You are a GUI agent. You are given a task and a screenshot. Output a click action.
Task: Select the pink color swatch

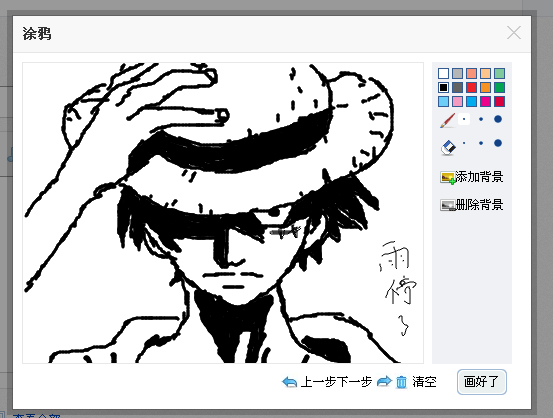click(x=457, y=102)
